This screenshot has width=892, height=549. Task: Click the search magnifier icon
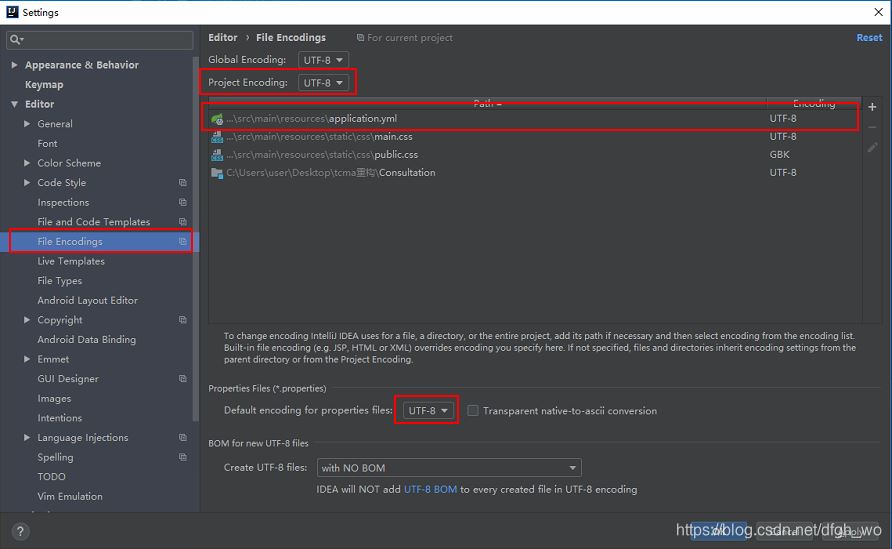click(16, 39)
